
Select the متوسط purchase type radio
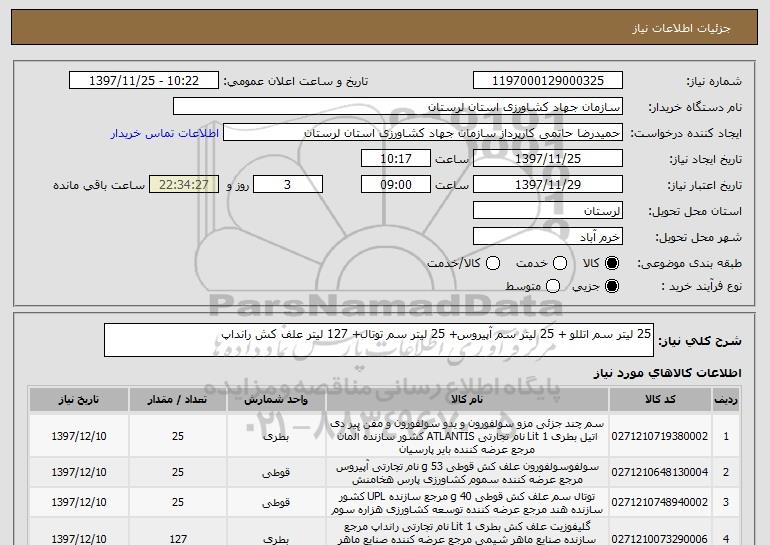click(x=553, y=286)
